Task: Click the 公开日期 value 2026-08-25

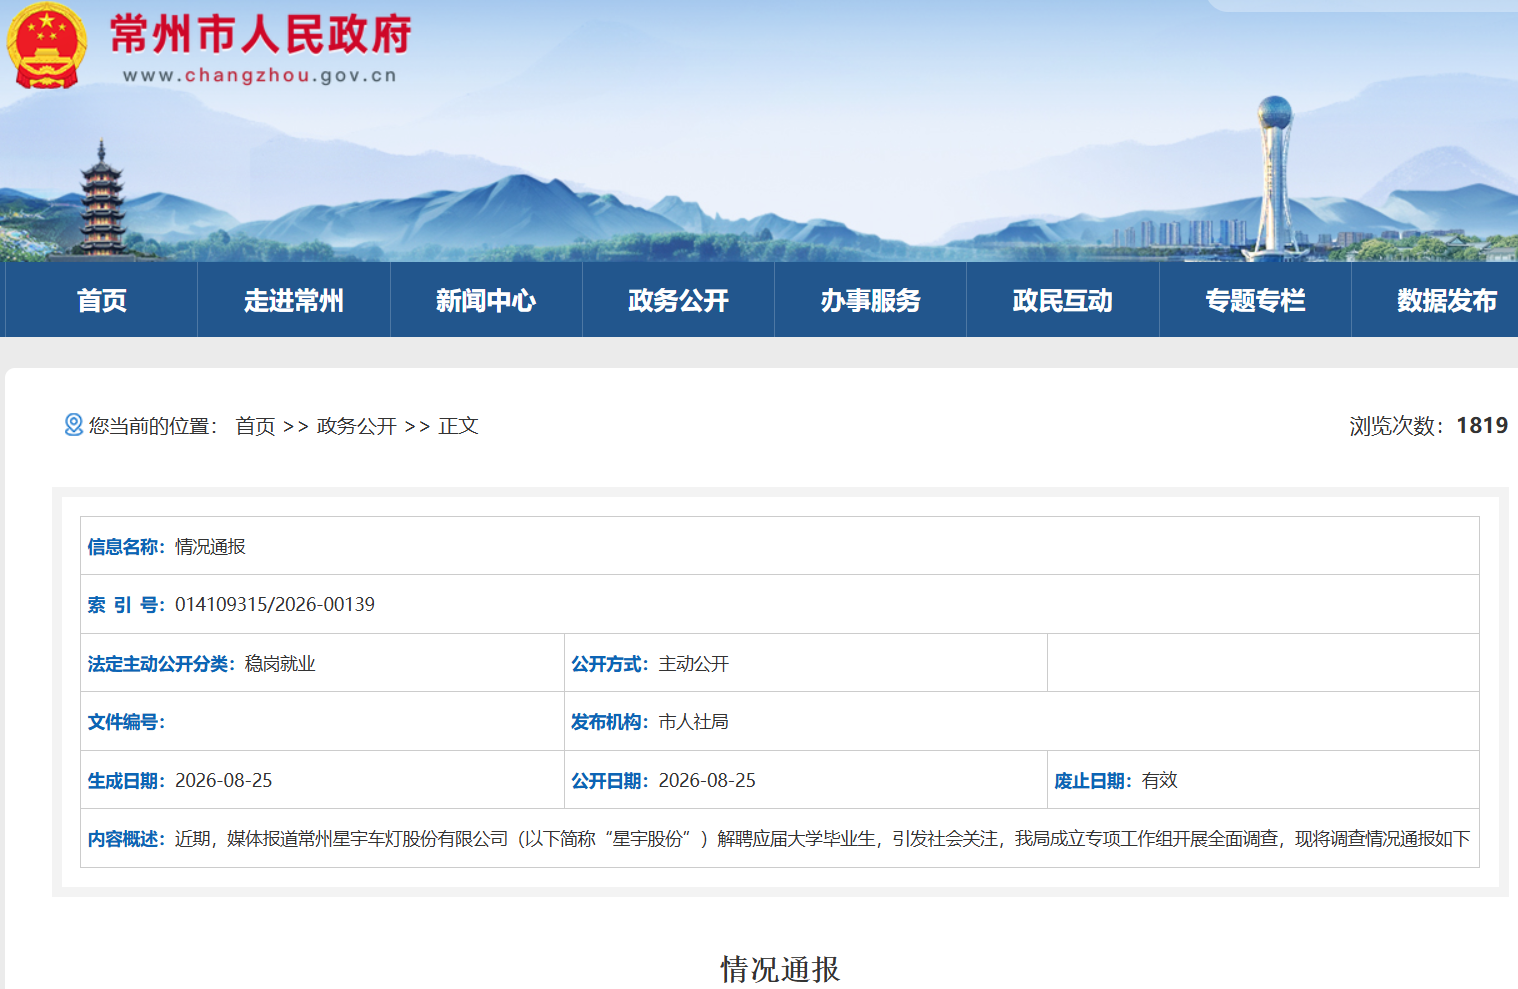Action: pyautogui.click(x=707, y=780)
